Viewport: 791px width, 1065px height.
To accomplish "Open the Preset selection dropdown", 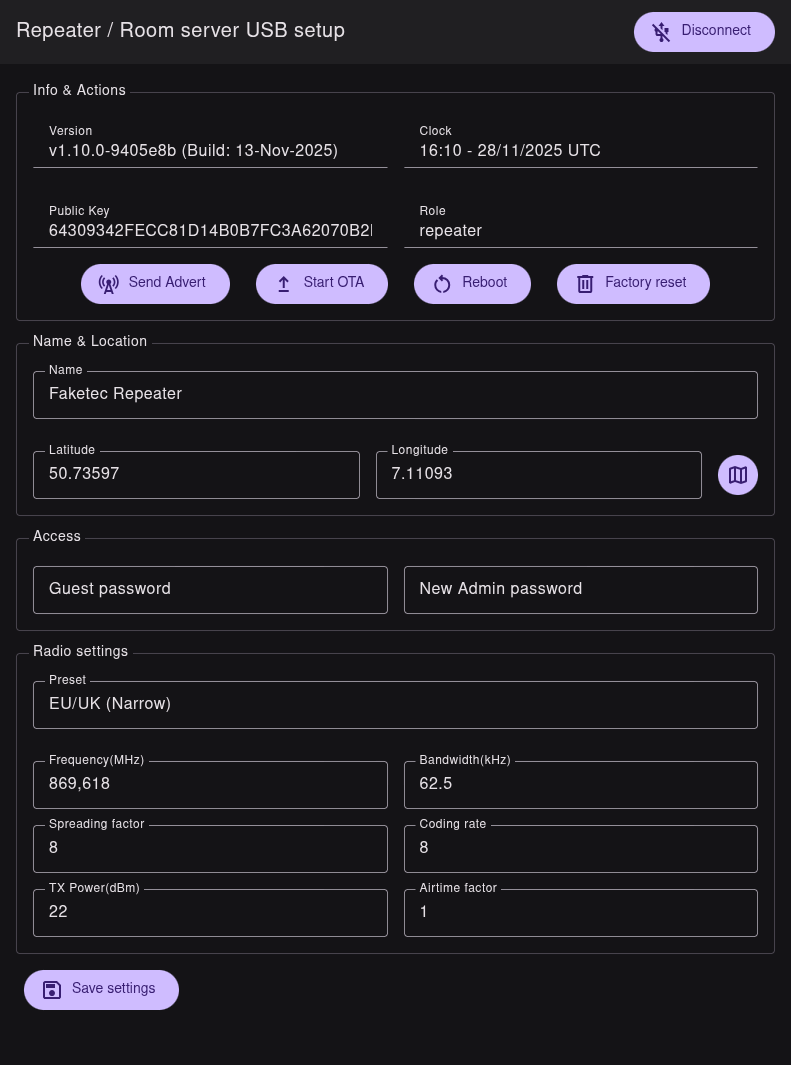I will (395, 704).
